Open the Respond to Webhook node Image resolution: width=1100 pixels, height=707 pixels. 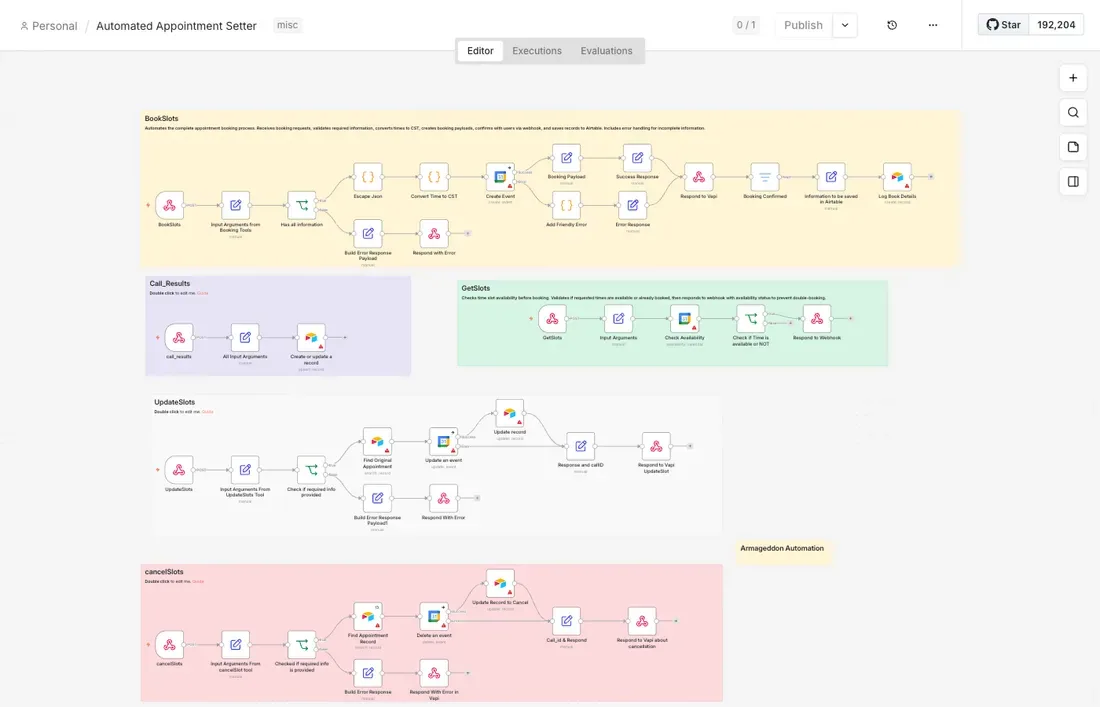coord(817,318)
